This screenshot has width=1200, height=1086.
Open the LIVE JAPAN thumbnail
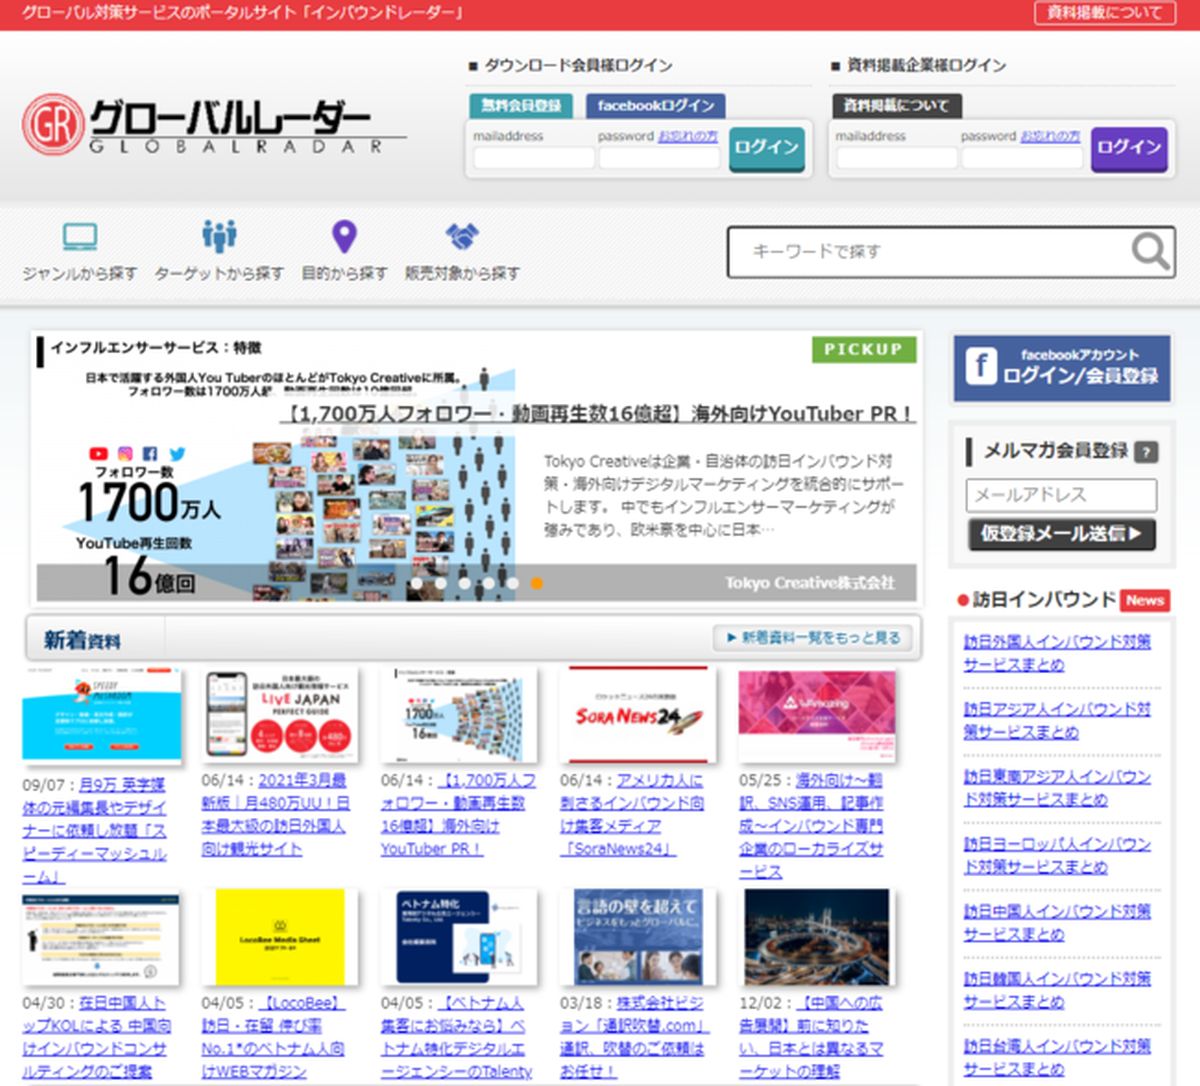point(281,716)
